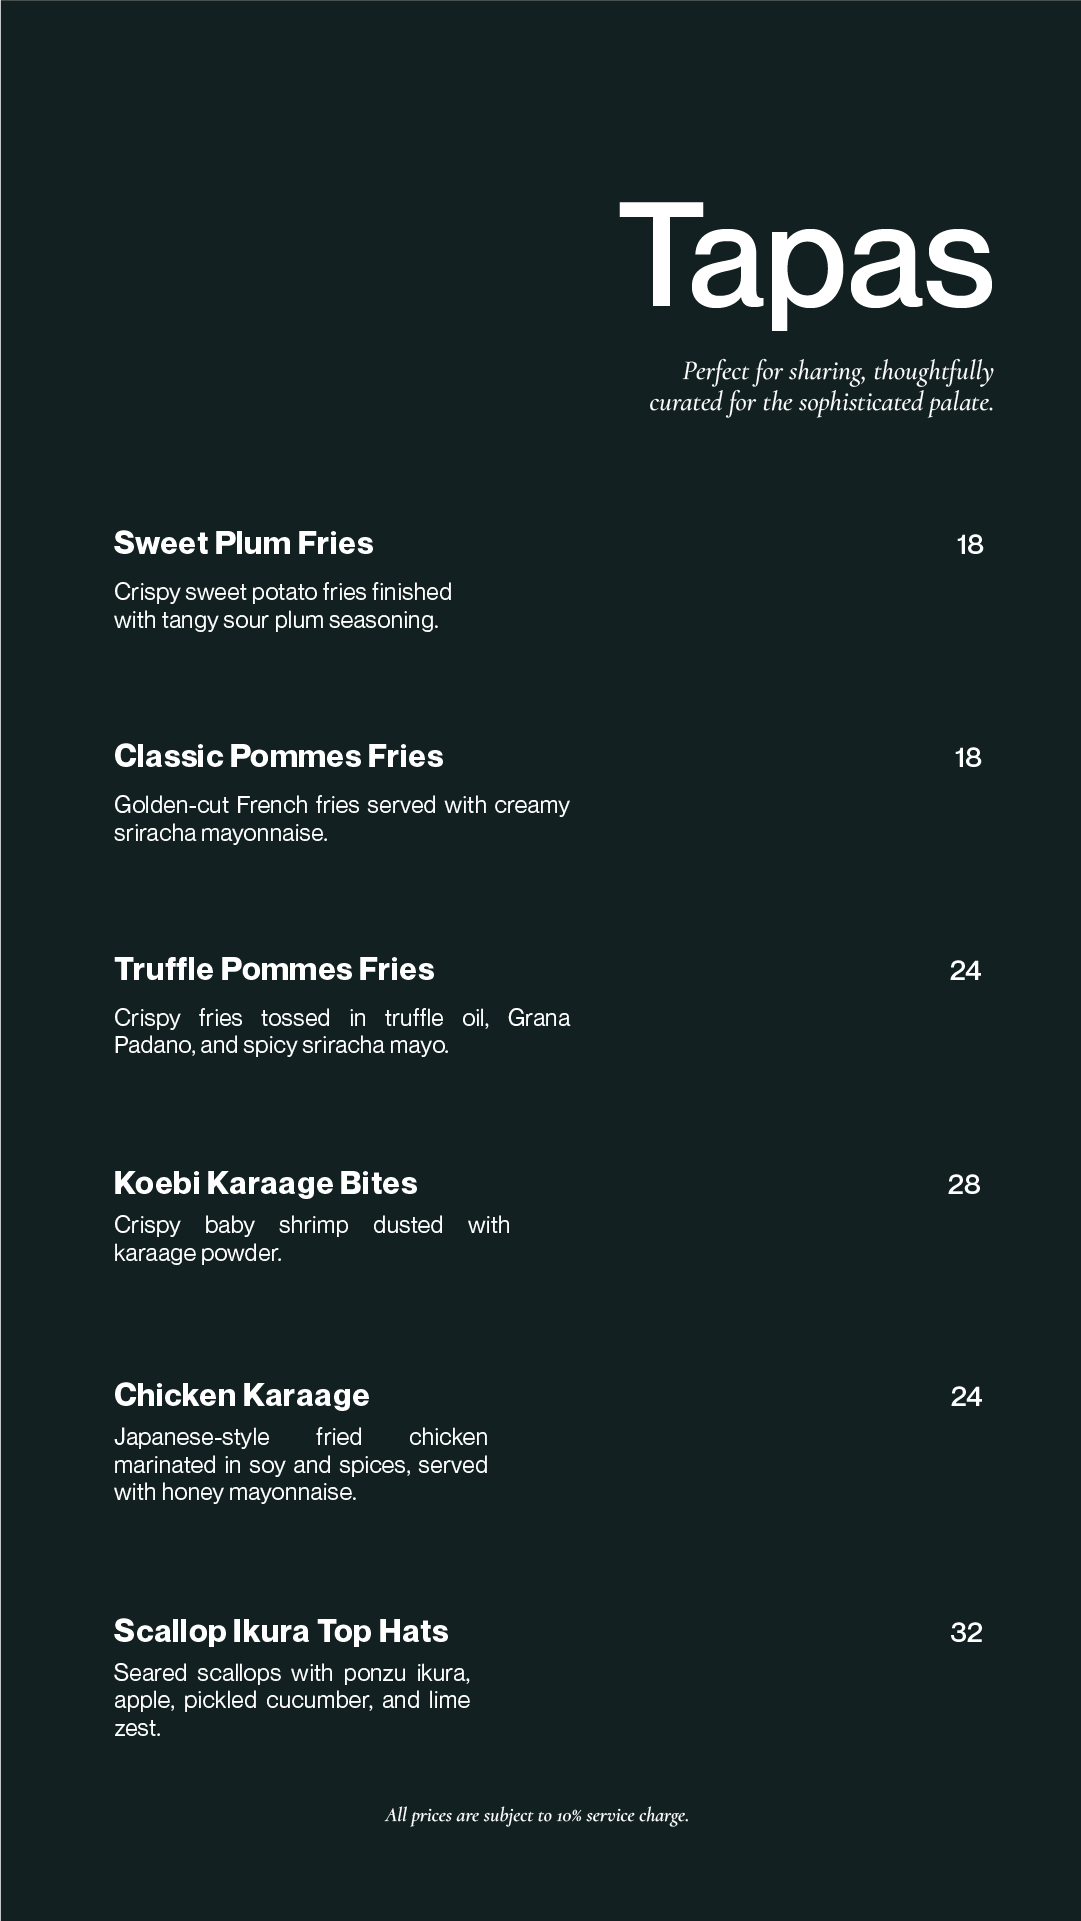1081x1921 pixels.
Task: Click the price of Truffle Pommes Fries
Action: tap(965, 971)
